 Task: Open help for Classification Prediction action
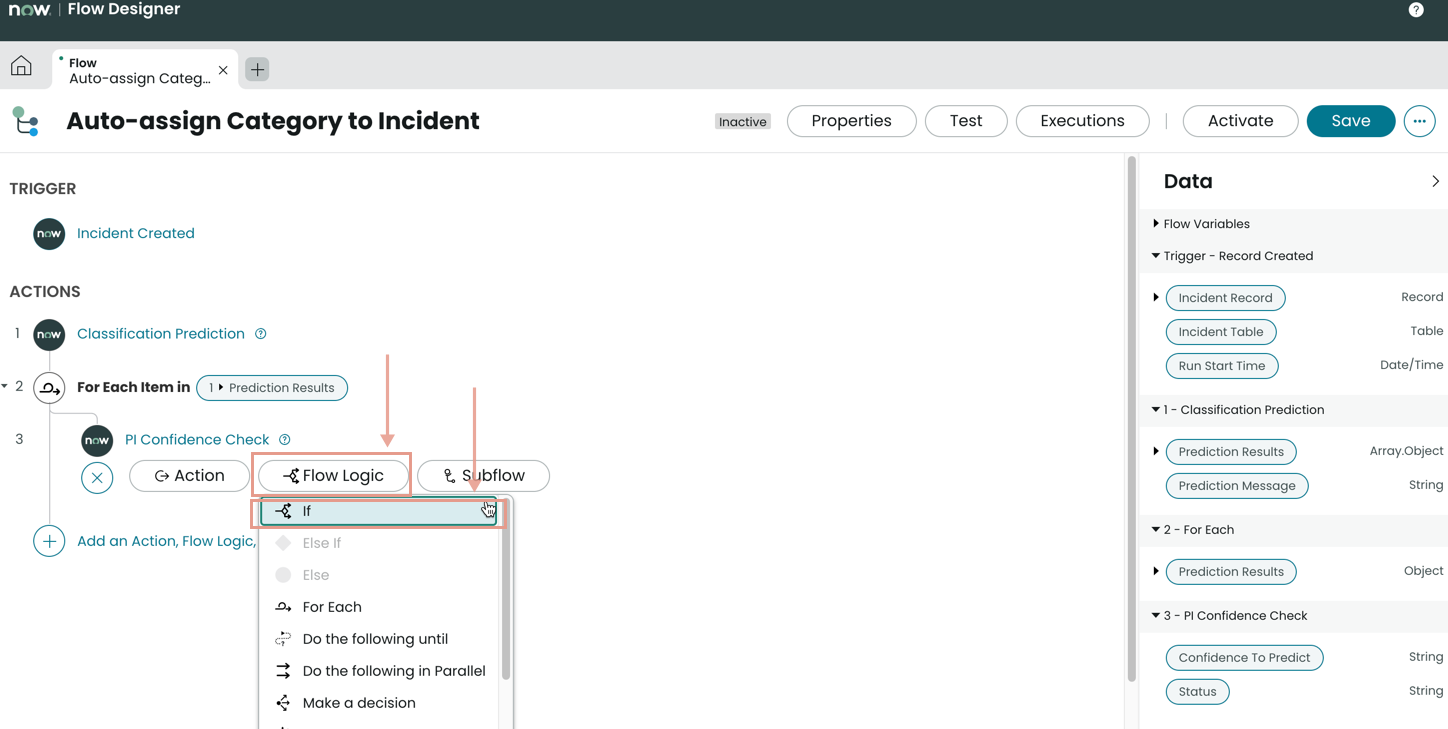point(260,334)
